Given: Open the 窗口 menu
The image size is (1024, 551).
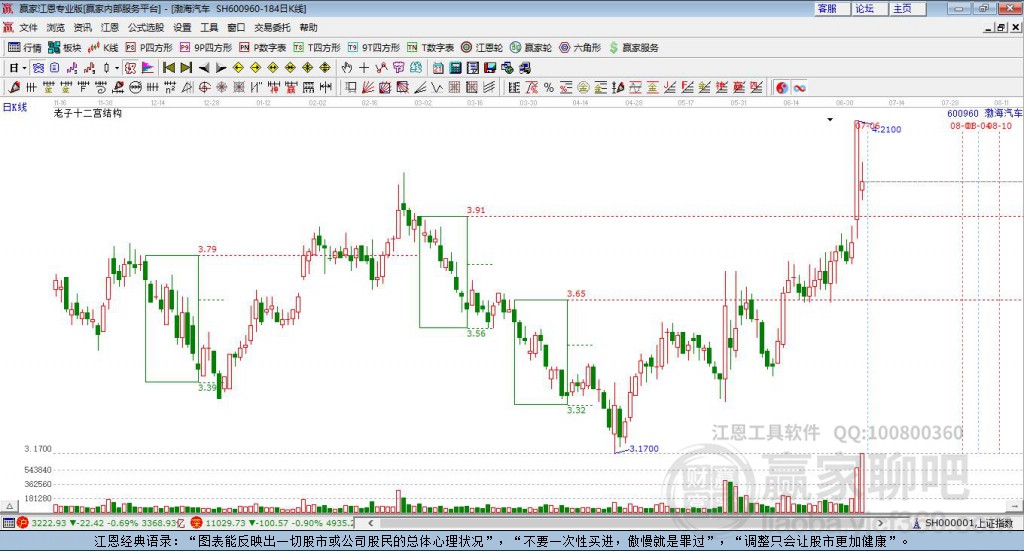Looking at the screenshot, I should (236, 27).
